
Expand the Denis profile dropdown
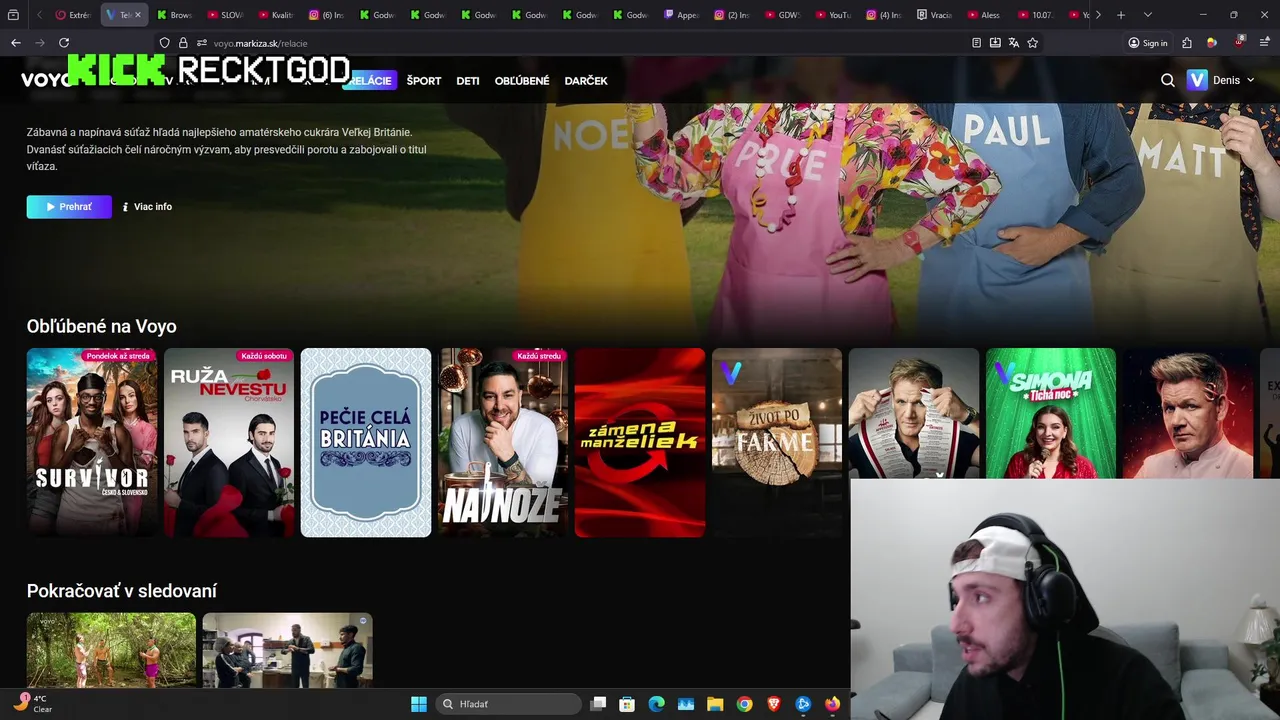(x=1220, y=80)
